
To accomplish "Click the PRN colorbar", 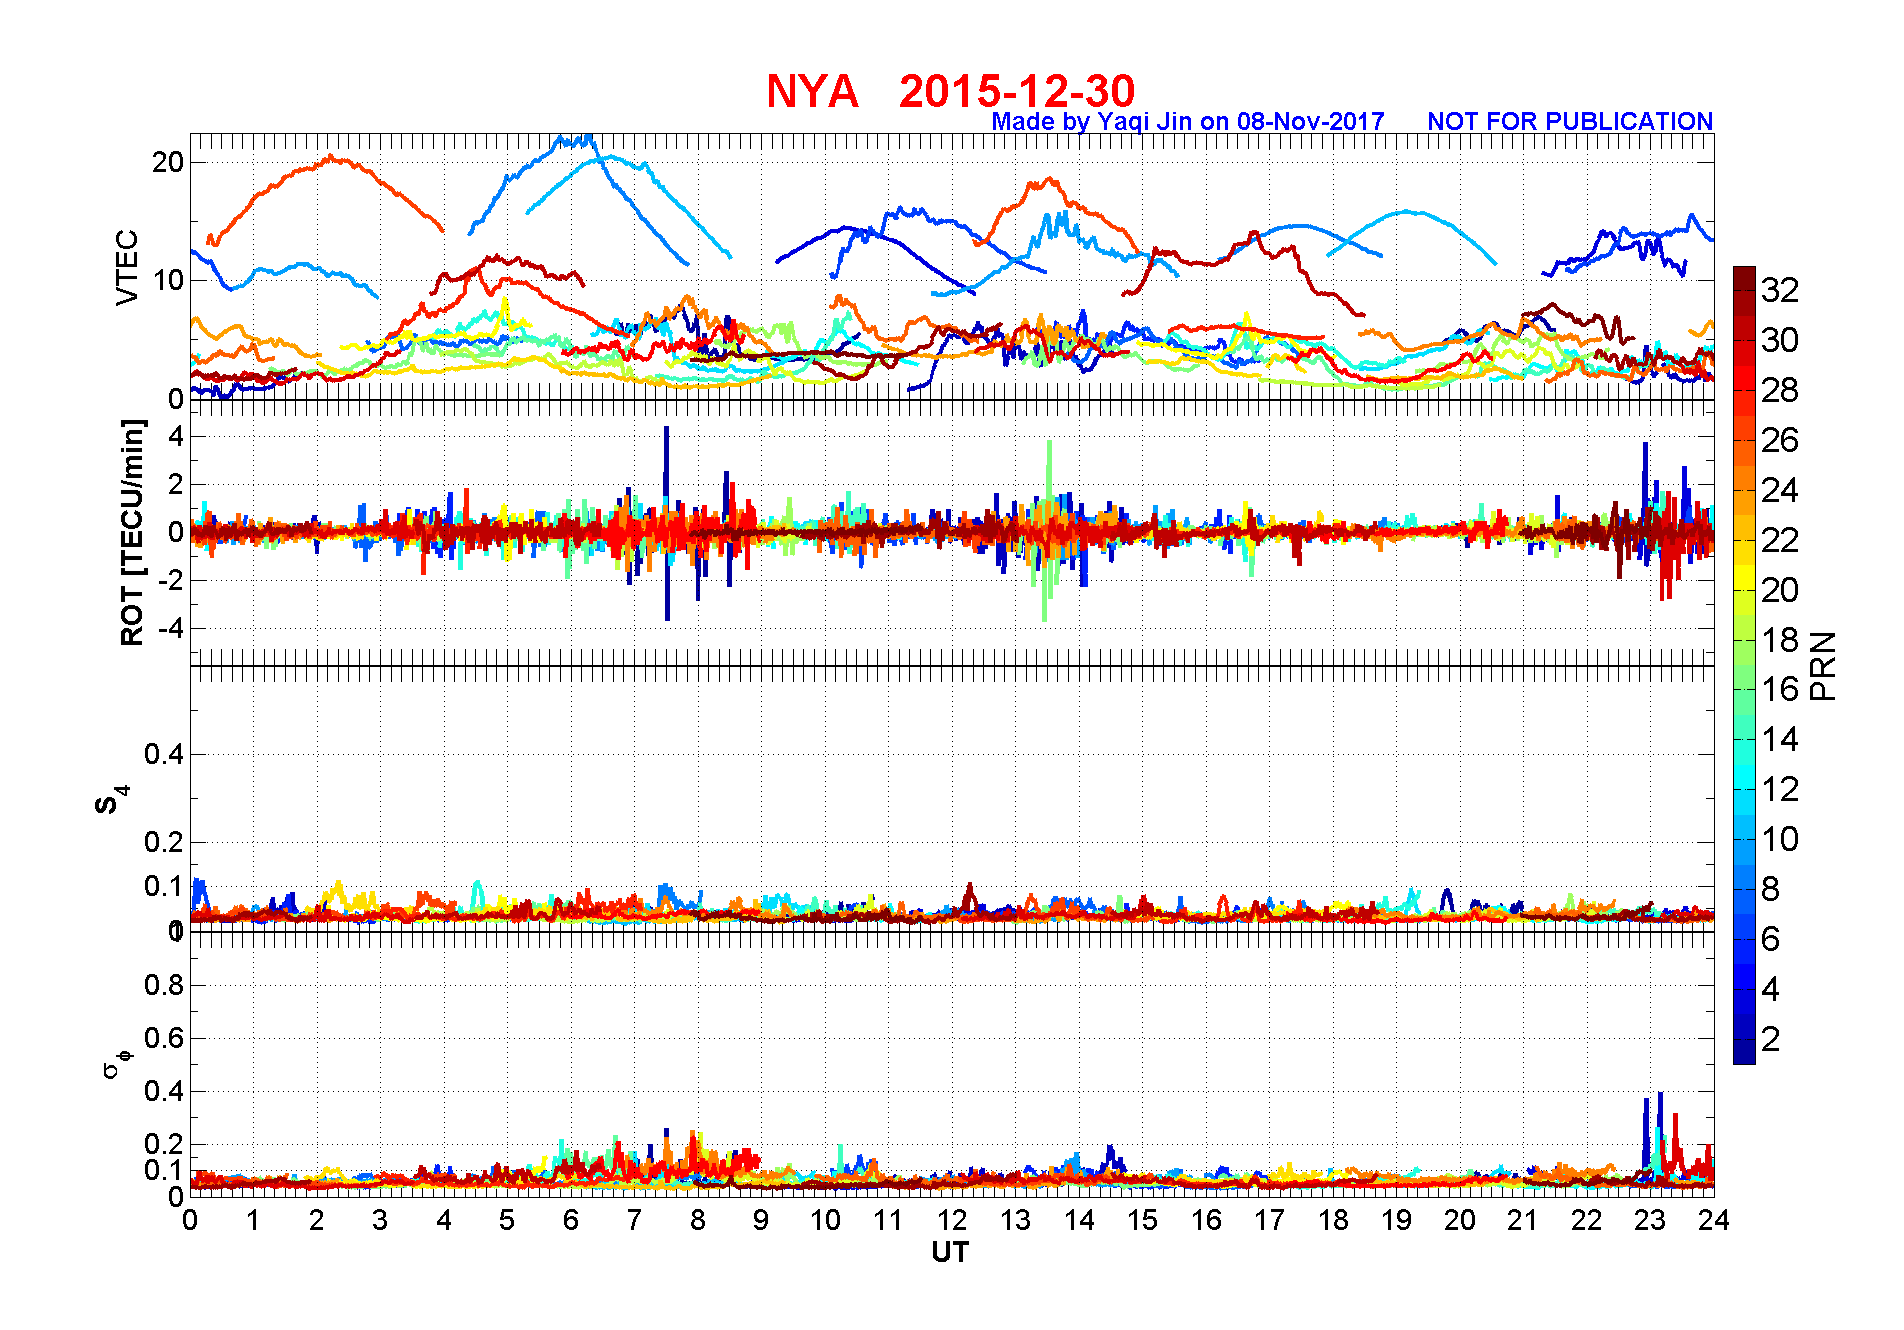I will pos(1744,665).
